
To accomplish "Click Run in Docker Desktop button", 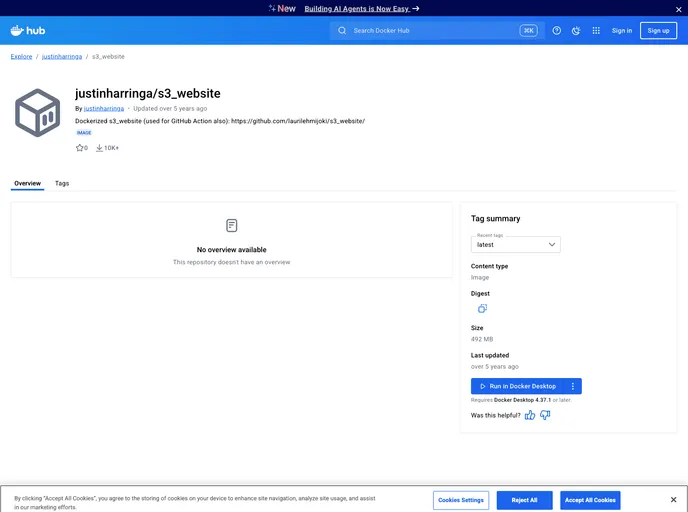I will click(518, 386).
